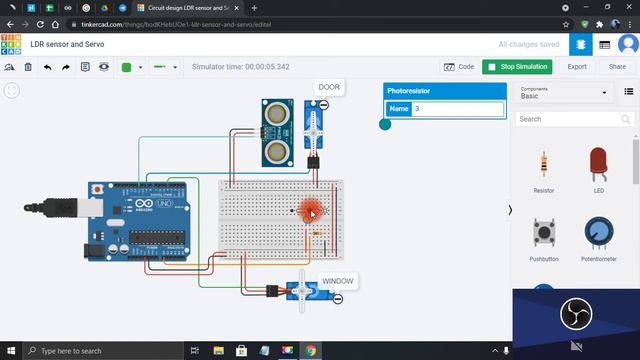The width and height of the screenshot is (640, 360).
Task: Delete selected component with trash icon
Action: [28, 67]
